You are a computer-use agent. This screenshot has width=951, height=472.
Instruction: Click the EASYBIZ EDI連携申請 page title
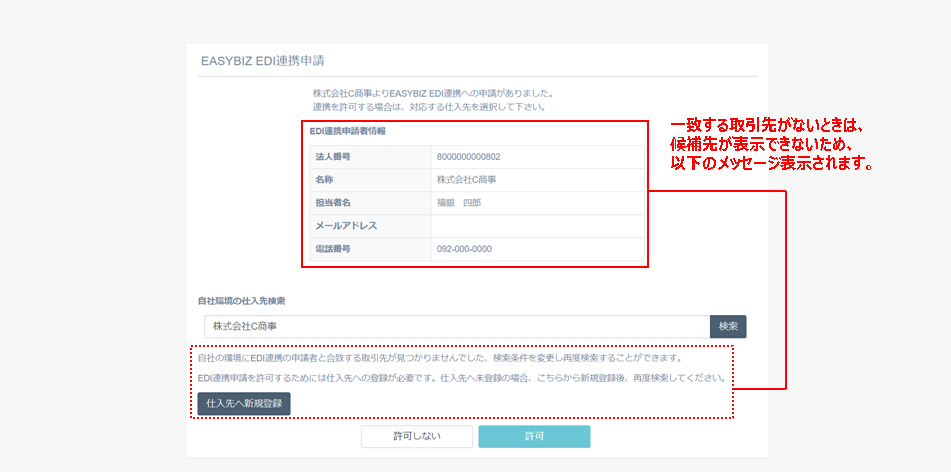tap(262, 61)
